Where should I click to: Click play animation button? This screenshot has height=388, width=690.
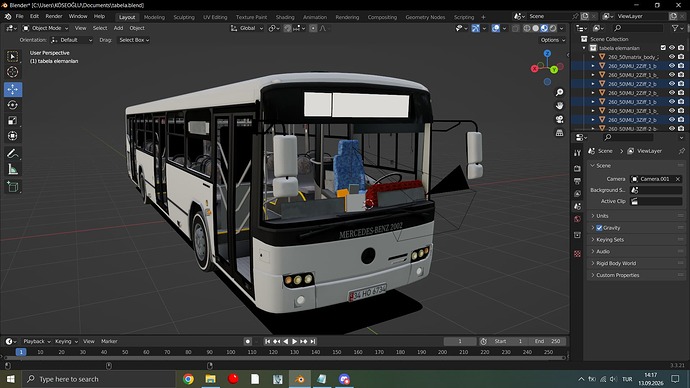click(295, 341)
